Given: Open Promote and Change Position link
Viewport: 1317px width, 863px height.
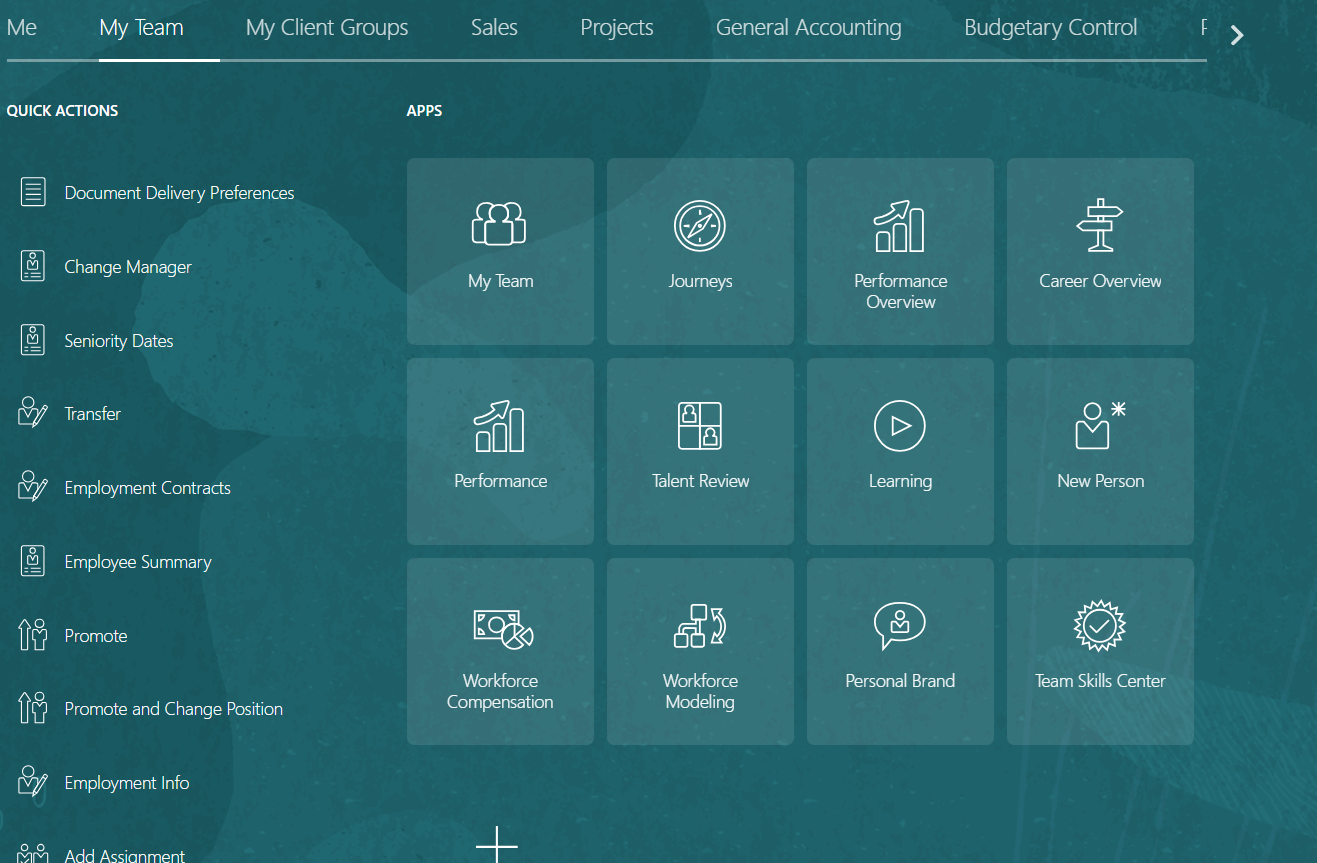Looking at the screenshot, I should point(174,709).
